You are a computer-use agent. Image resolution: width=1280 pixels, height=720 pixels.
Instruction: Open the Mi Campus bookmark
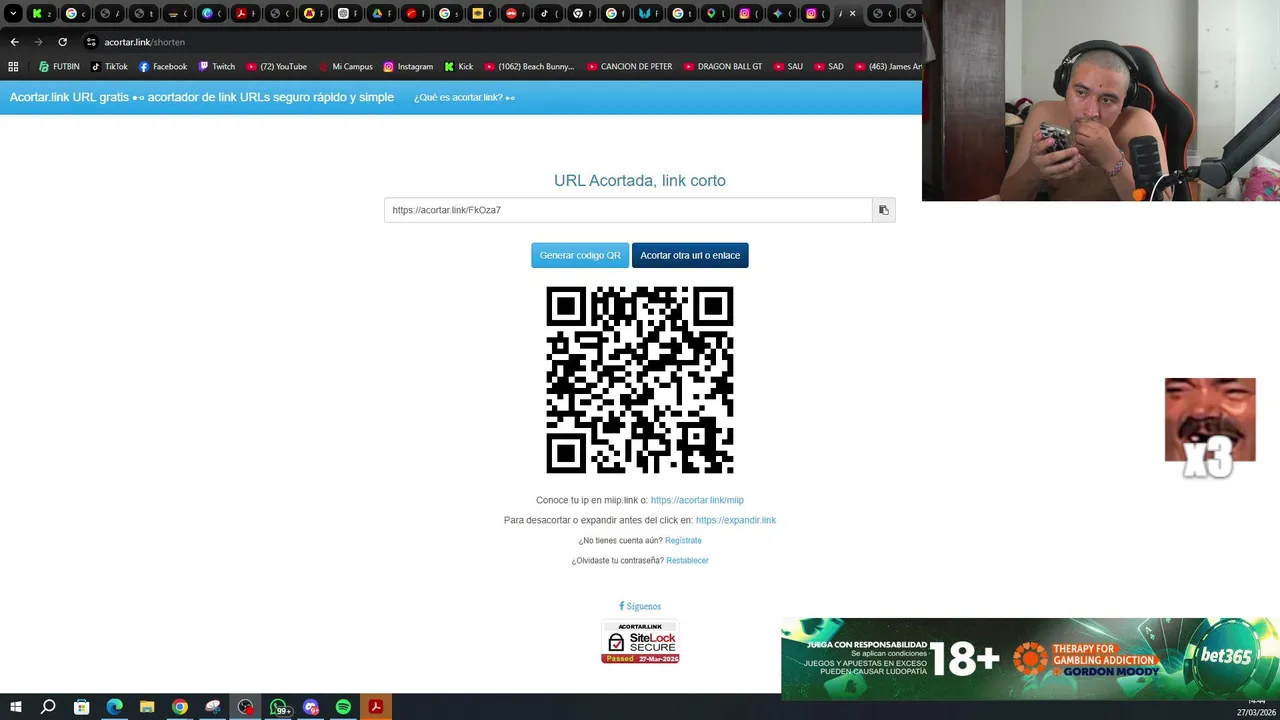coord(345,67)
